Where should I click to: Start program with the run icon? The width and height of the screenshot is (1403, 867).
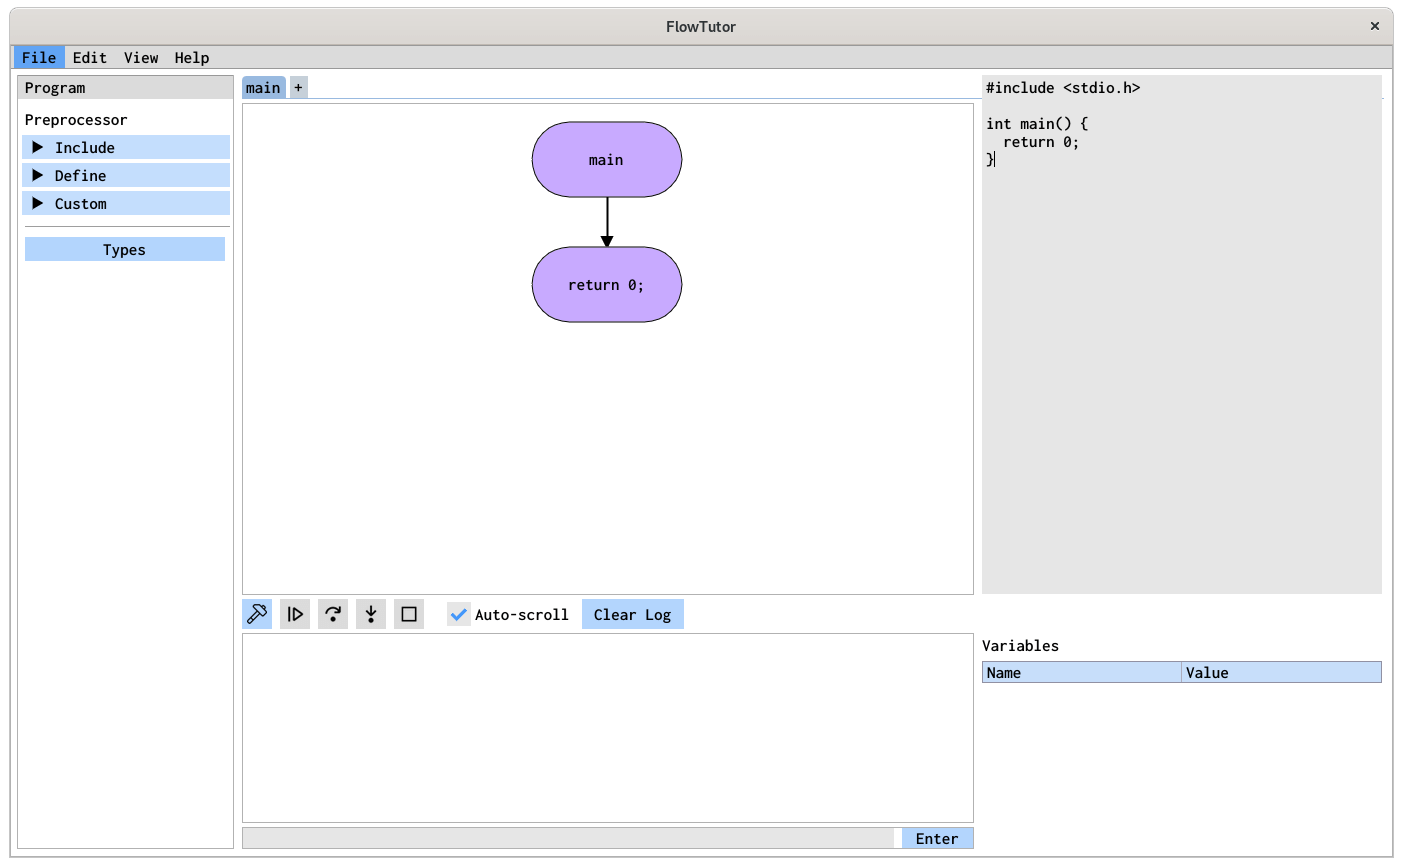[x=295, y=614]
